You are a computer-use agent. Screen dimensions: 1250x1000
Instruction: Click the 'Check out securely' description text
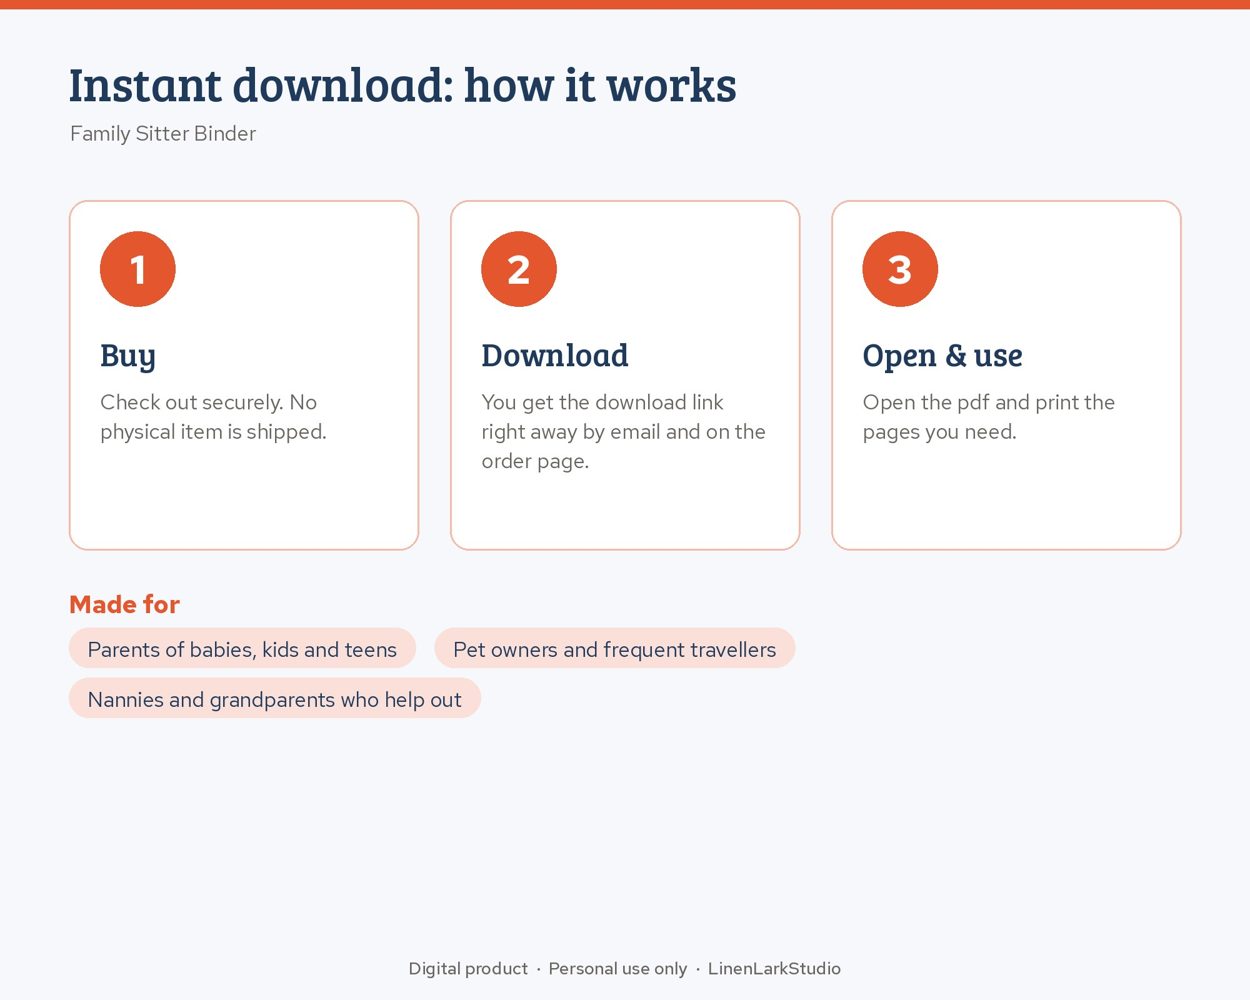(x=213, y=417)
